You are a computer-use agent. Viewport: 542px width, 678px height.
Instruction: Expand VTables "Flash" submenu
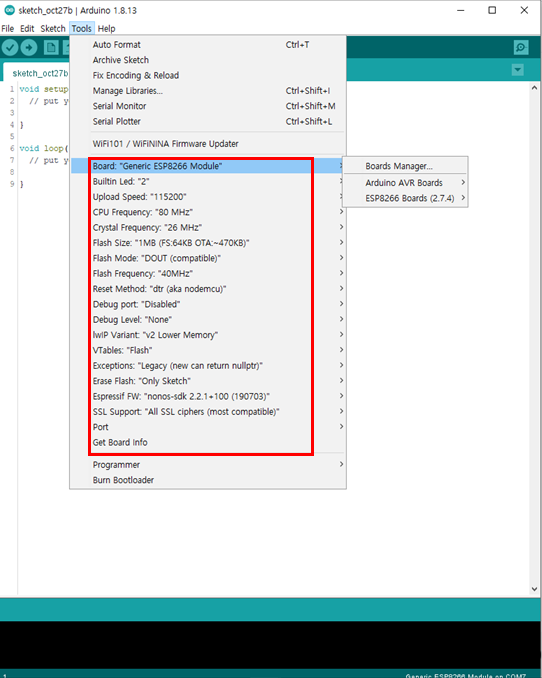pos(208,350)
